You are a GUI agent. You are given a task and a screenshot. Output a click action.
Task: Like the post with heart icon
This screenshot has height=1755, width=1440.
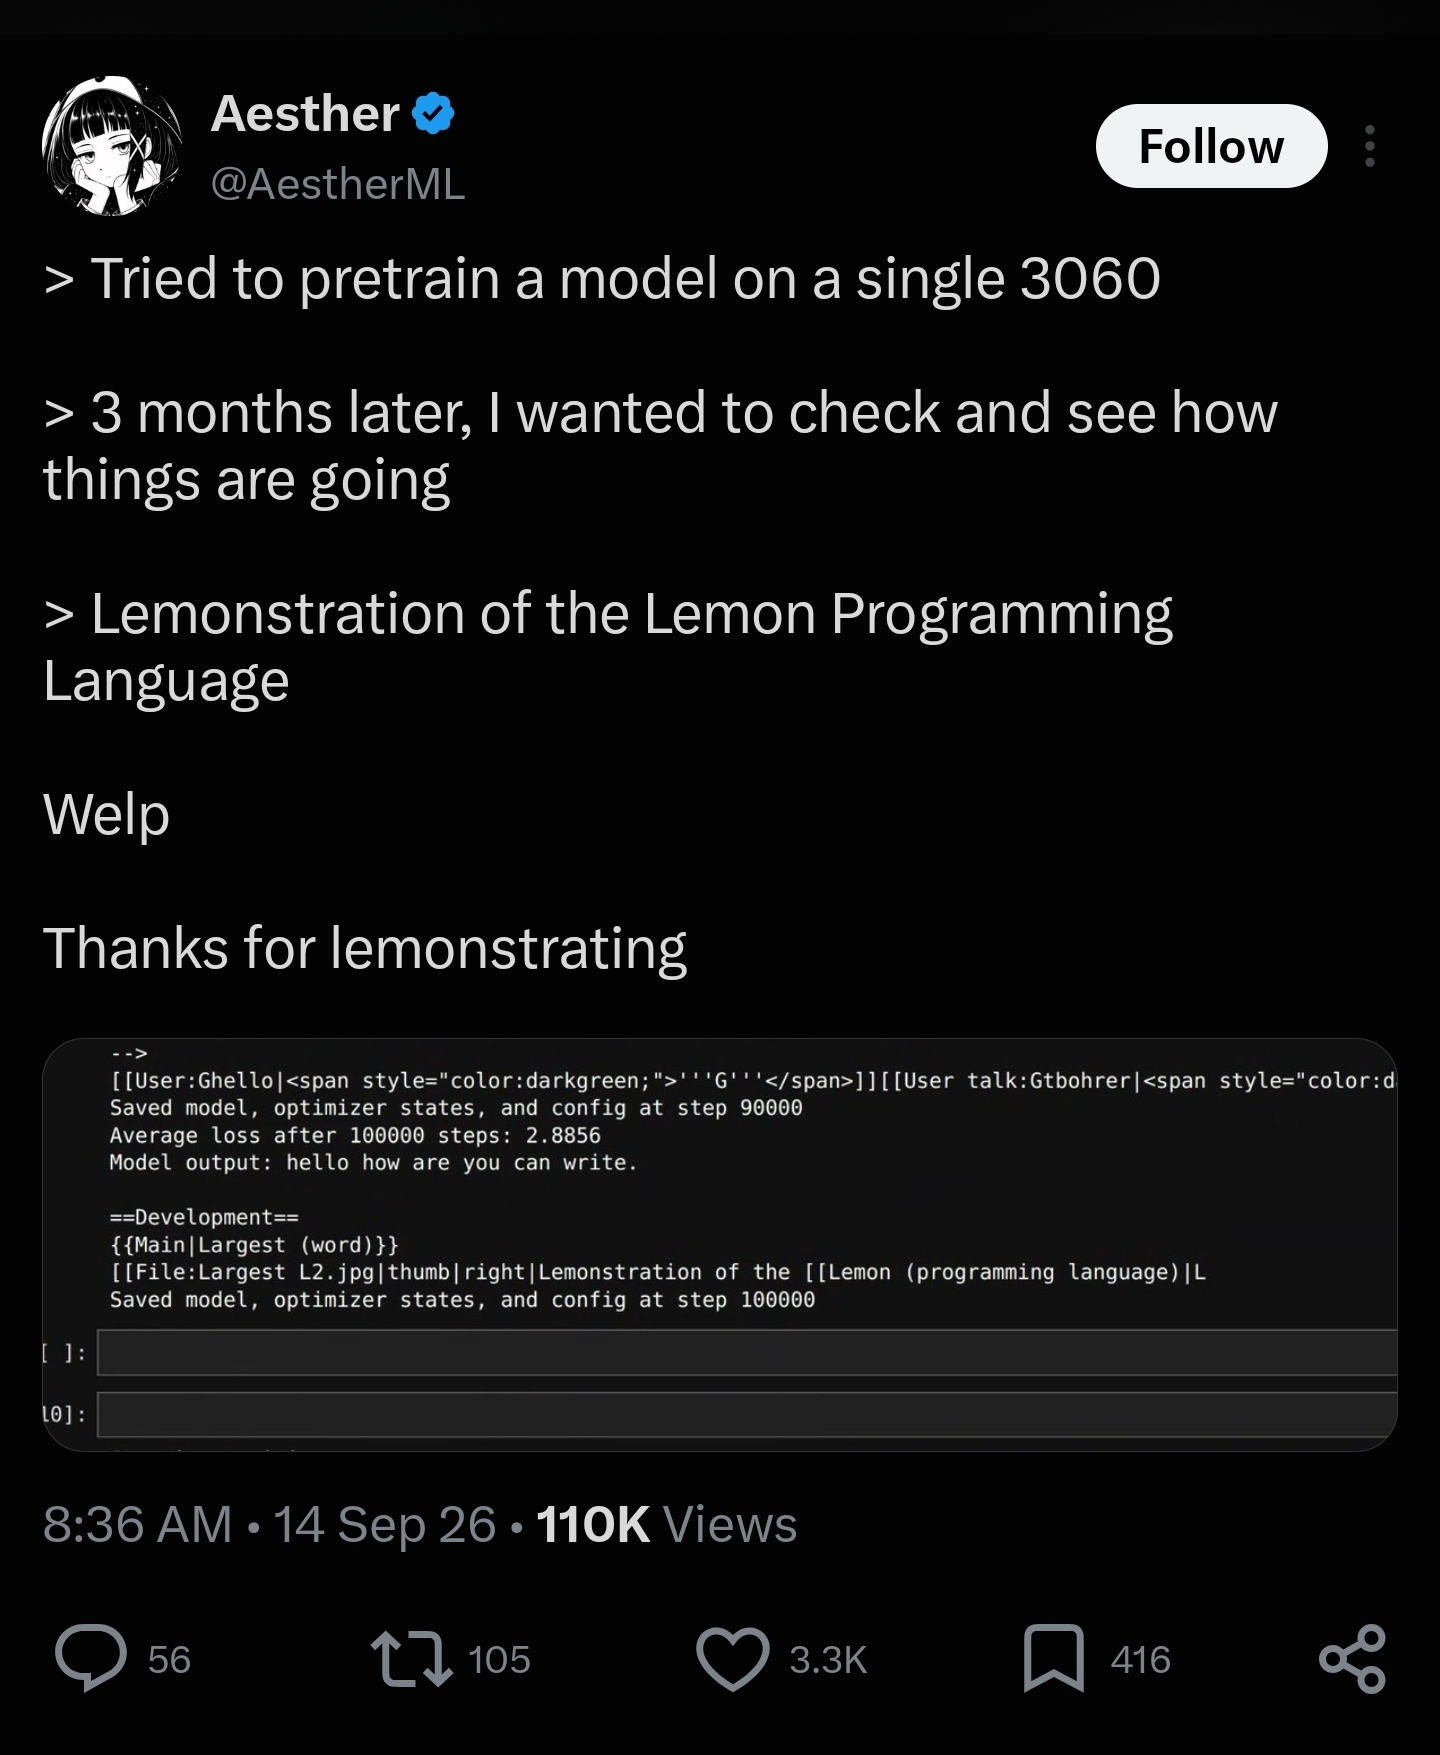point(733,1659)
